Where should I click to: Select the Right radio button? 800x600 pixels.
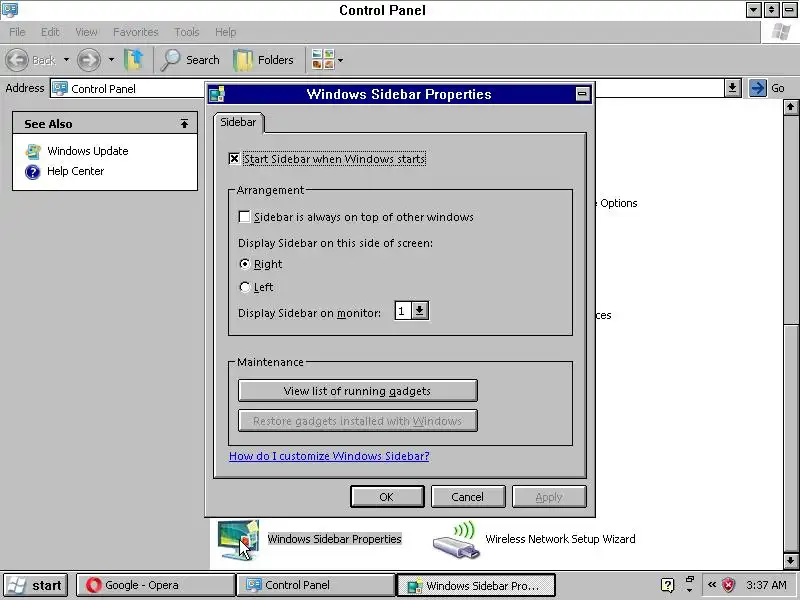(x=245, y=264)
